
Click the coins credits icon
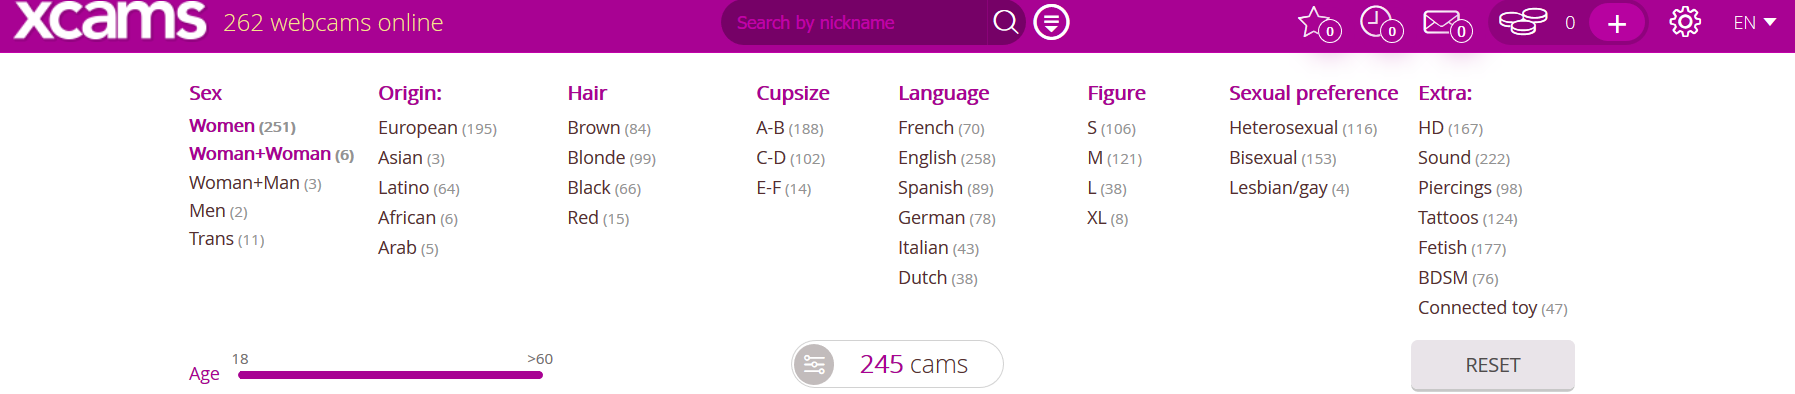pos(1522,22)
